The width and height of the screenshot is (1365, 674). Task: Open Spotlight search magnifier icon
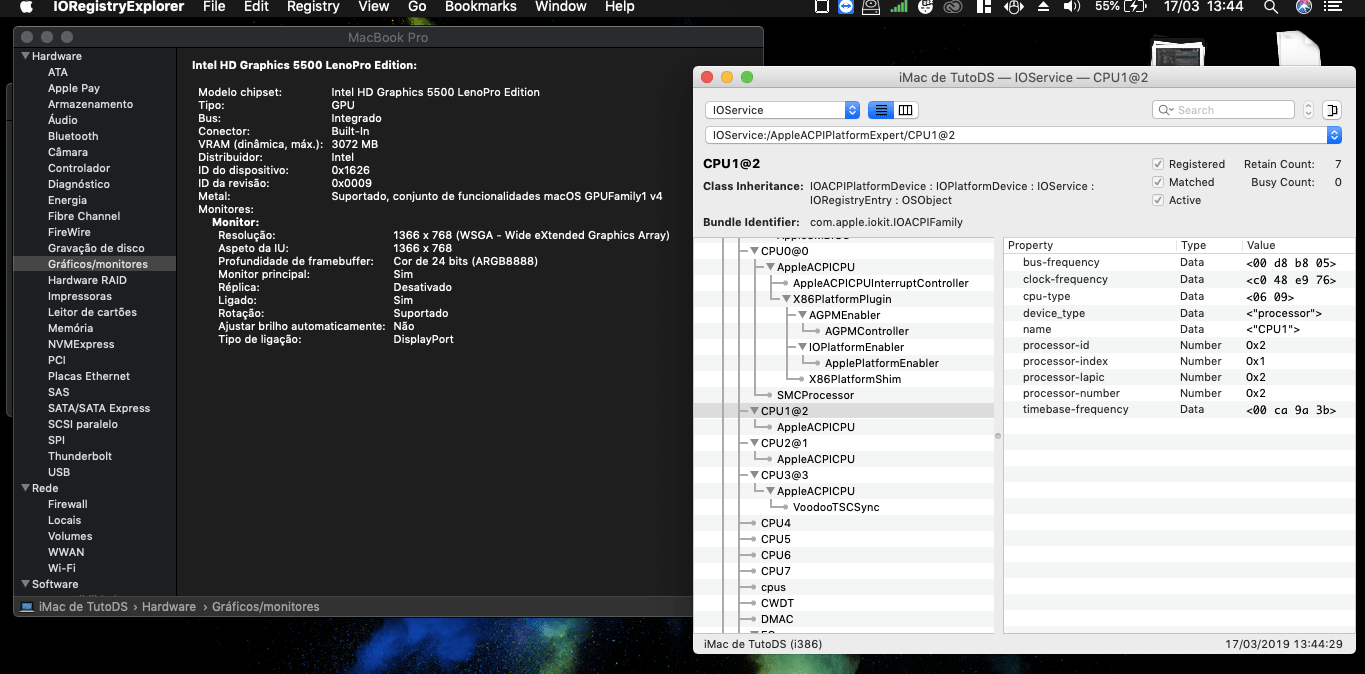point(1271,7)
